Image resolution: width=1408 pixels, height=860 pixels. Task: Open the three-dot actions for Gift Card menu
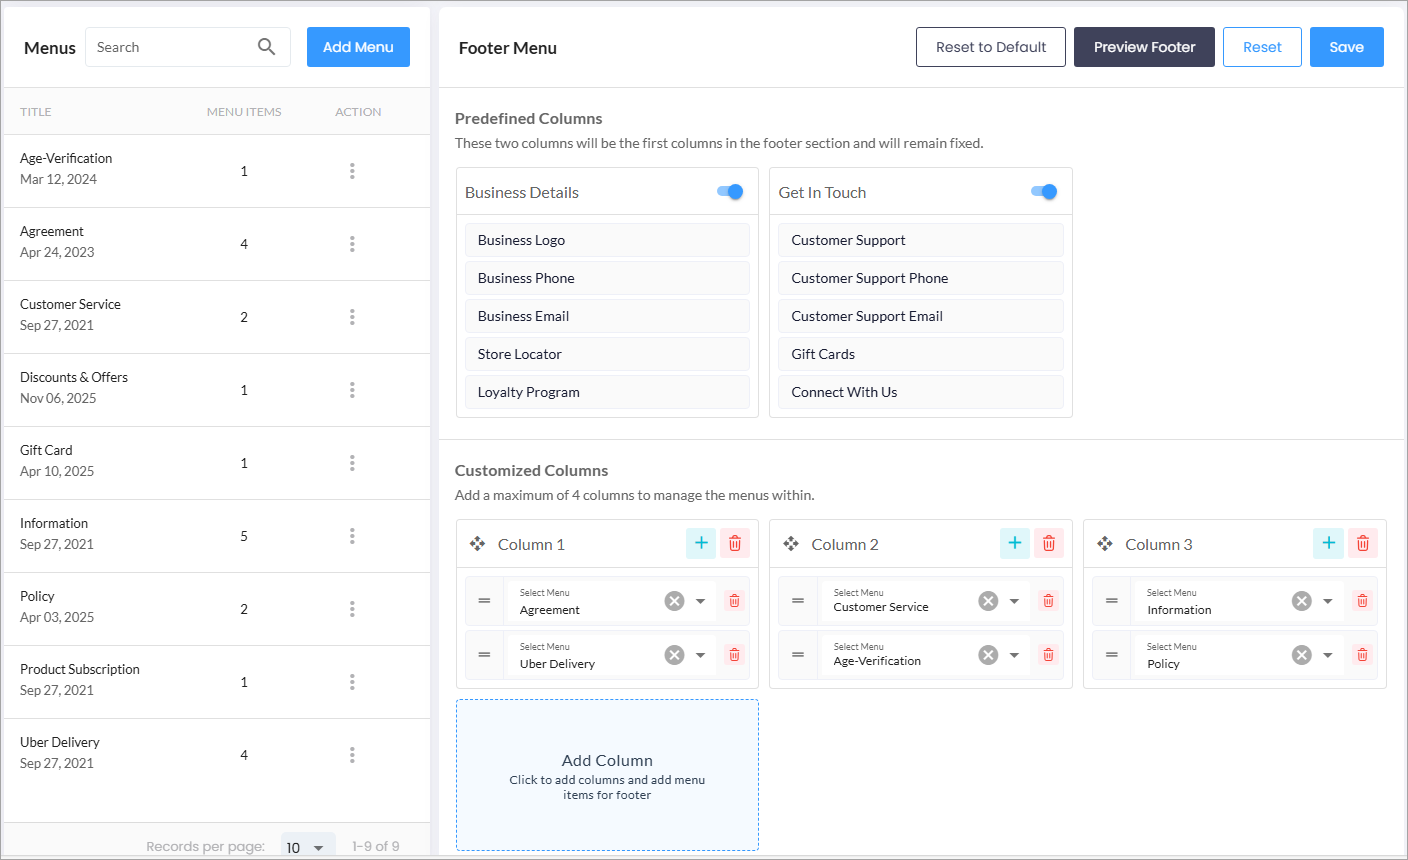(x=352, y=463)
